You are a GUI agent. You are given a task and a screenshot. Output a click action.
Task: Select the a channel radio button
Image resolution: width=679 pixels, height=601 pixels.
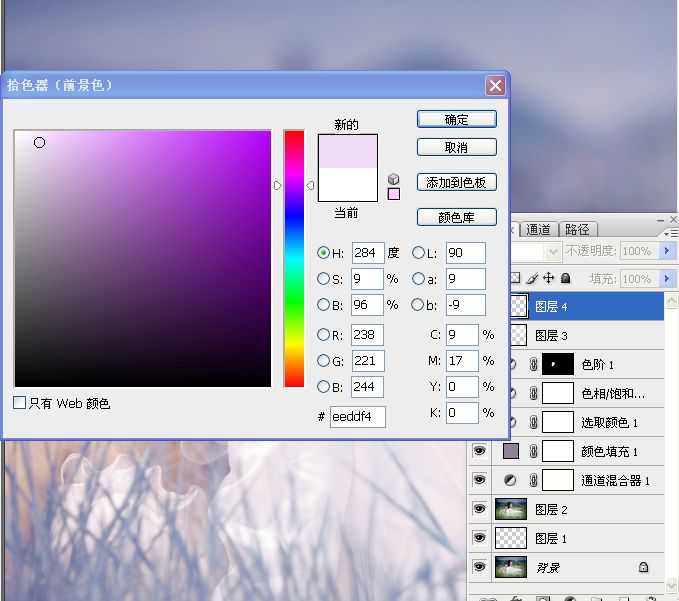point(418,278)
